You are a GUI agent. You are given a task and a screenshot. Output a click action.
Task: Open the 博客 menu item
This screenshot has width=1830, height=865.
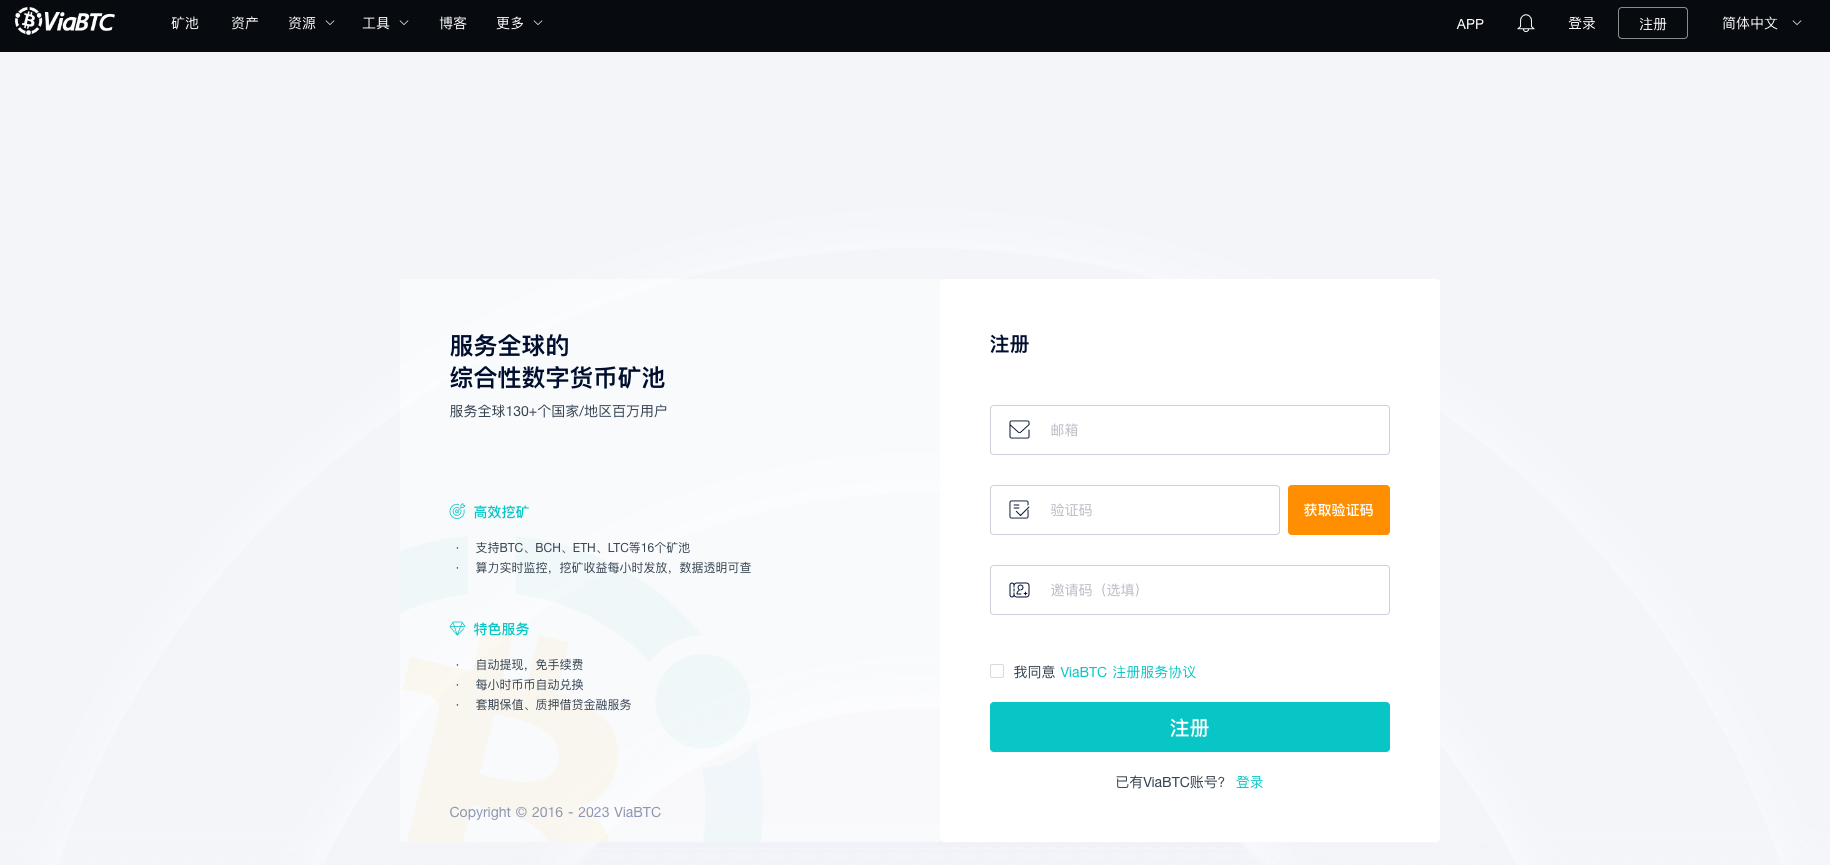pyautogui.click(x=453, y=23)
